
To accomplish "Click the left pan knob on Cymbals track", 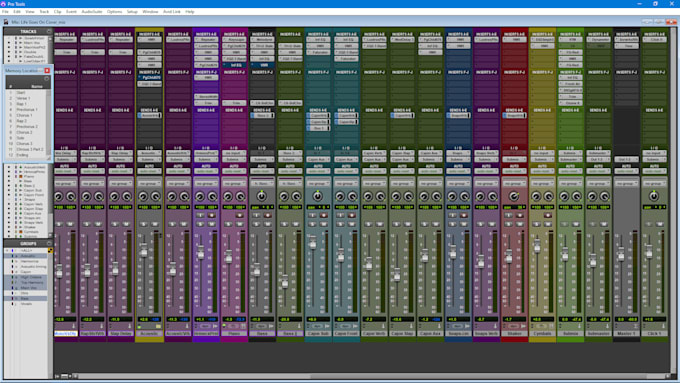I will click(536, 197).
